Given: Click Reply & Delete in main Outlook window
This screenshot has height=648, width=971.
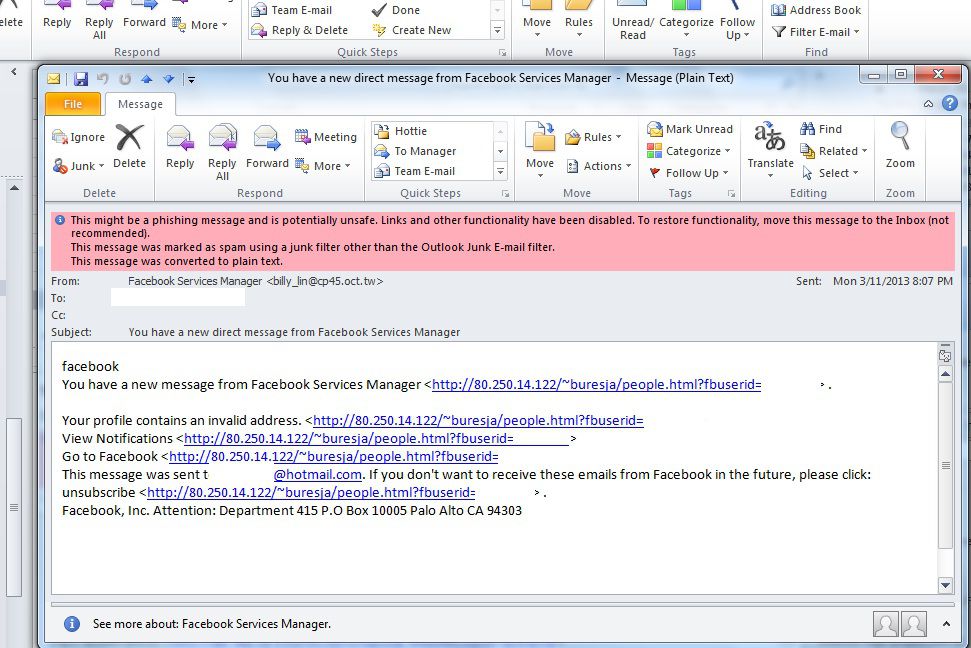Looking at the screenshot, I should (x=300, y=30).
